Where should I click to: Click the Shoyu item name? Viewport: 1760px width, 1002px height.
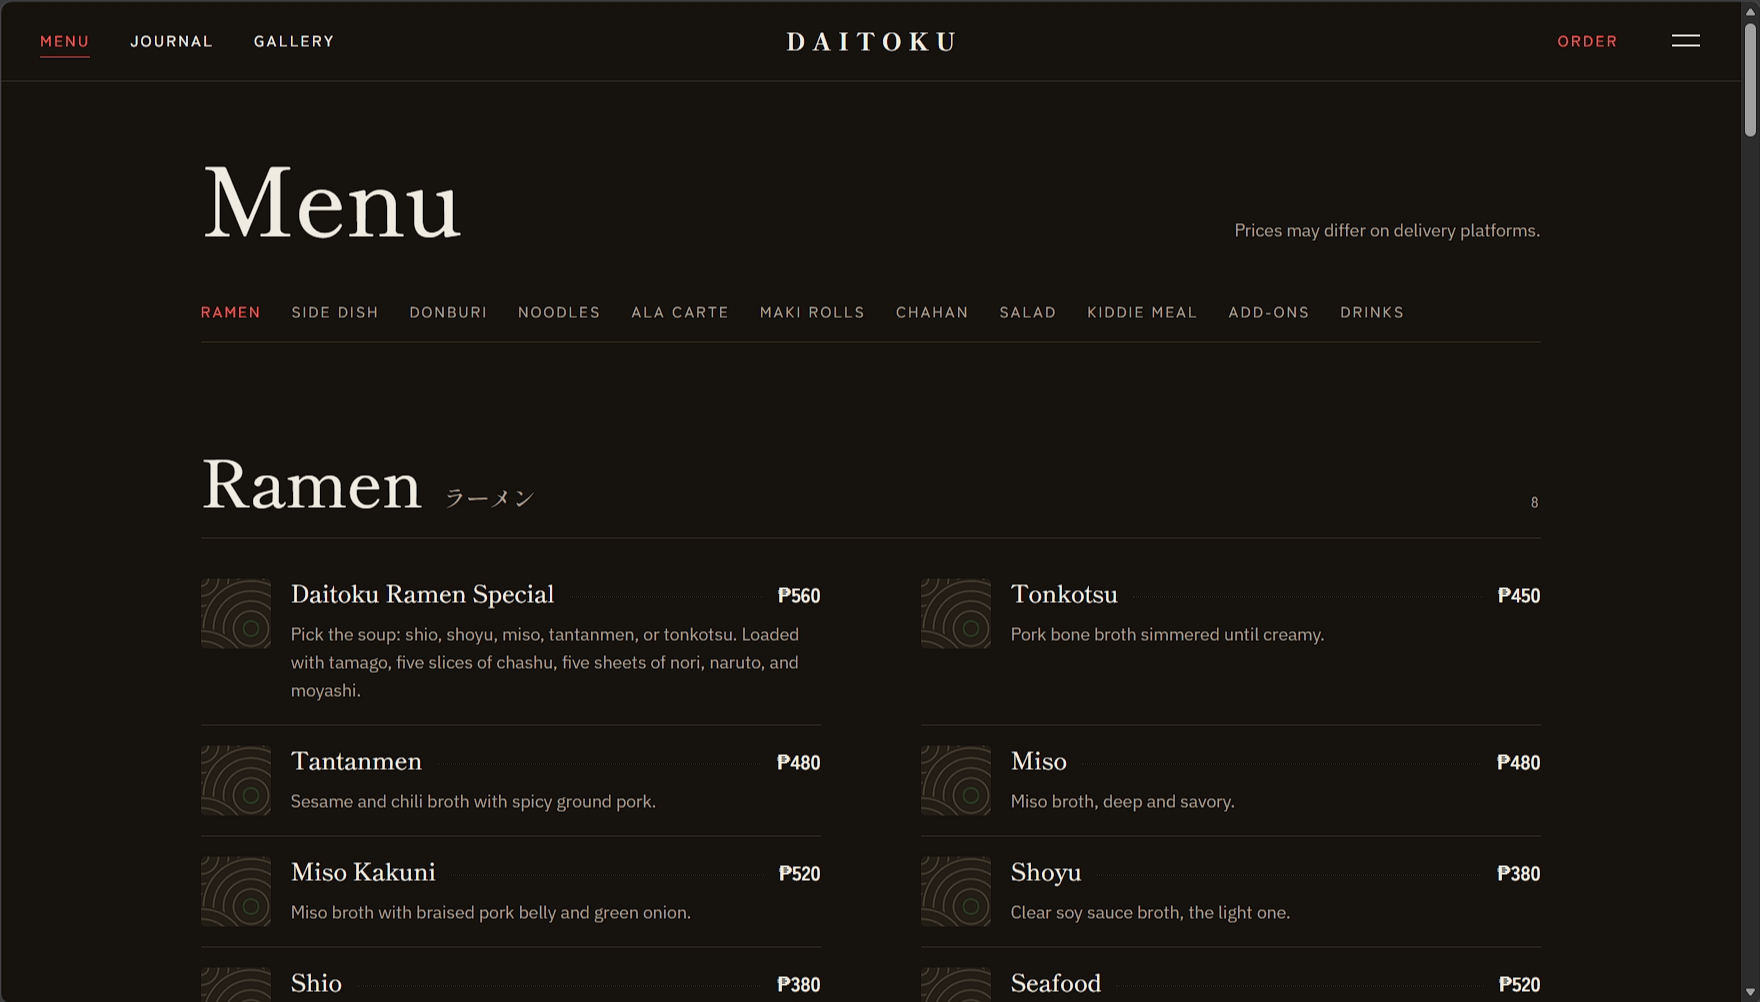pyautogui.click(x=1046, y=872)
